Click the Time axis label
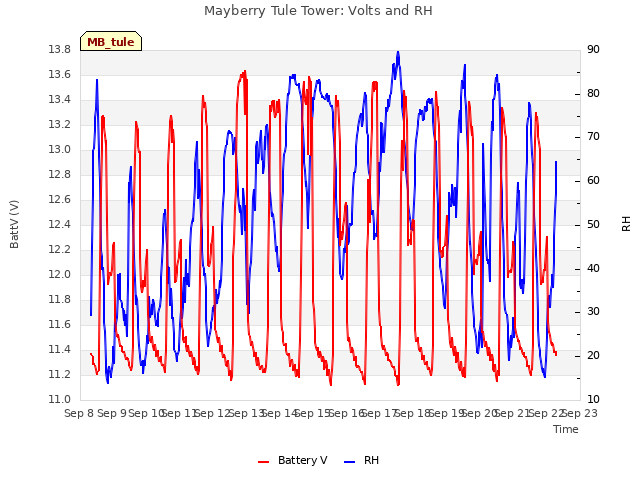This screenshot has height=480, width=640. [x=566, y=429]
